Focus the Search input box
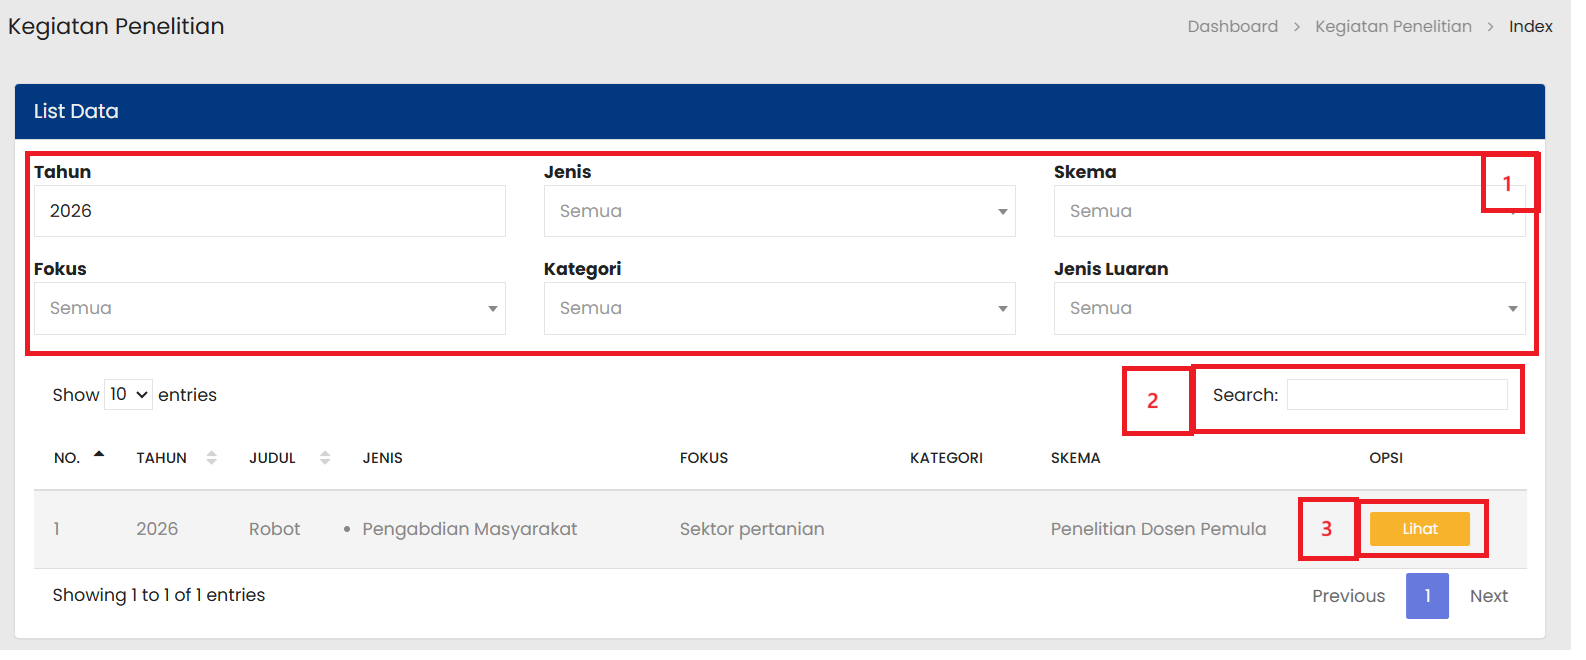Image resolution: width=1586 pixels, height=660 pixels. tap(1396, 395)
